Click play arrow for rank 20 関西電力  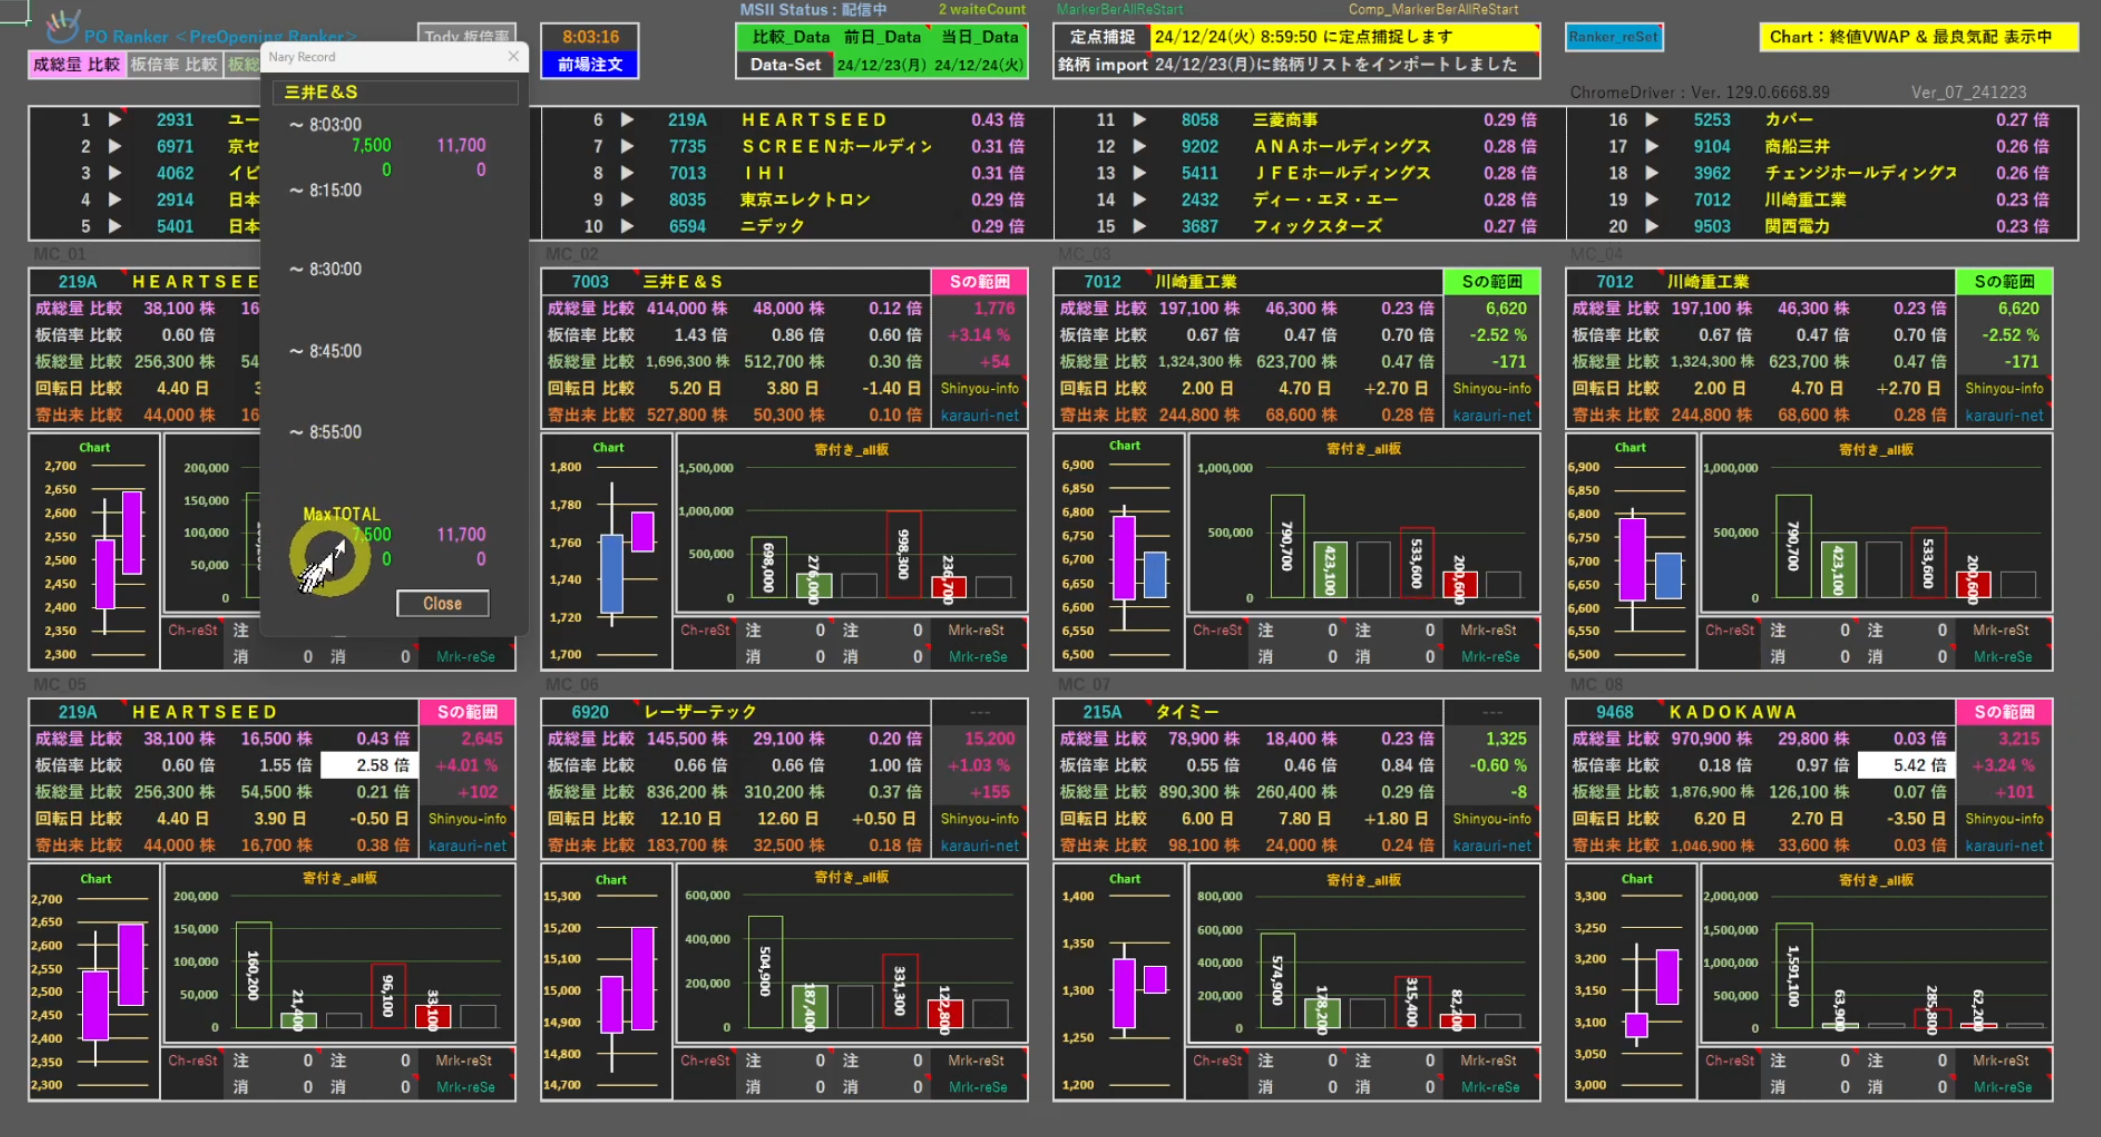pos(1651,226)
